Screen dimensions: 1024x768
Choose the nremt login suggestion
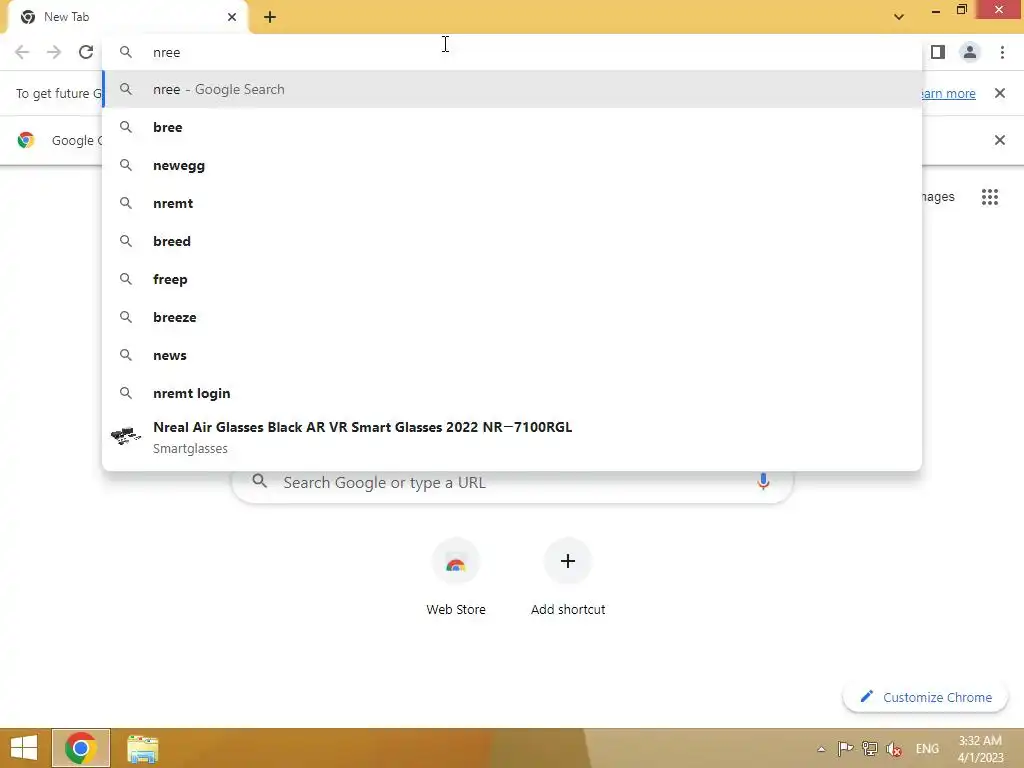pos(512,393)
